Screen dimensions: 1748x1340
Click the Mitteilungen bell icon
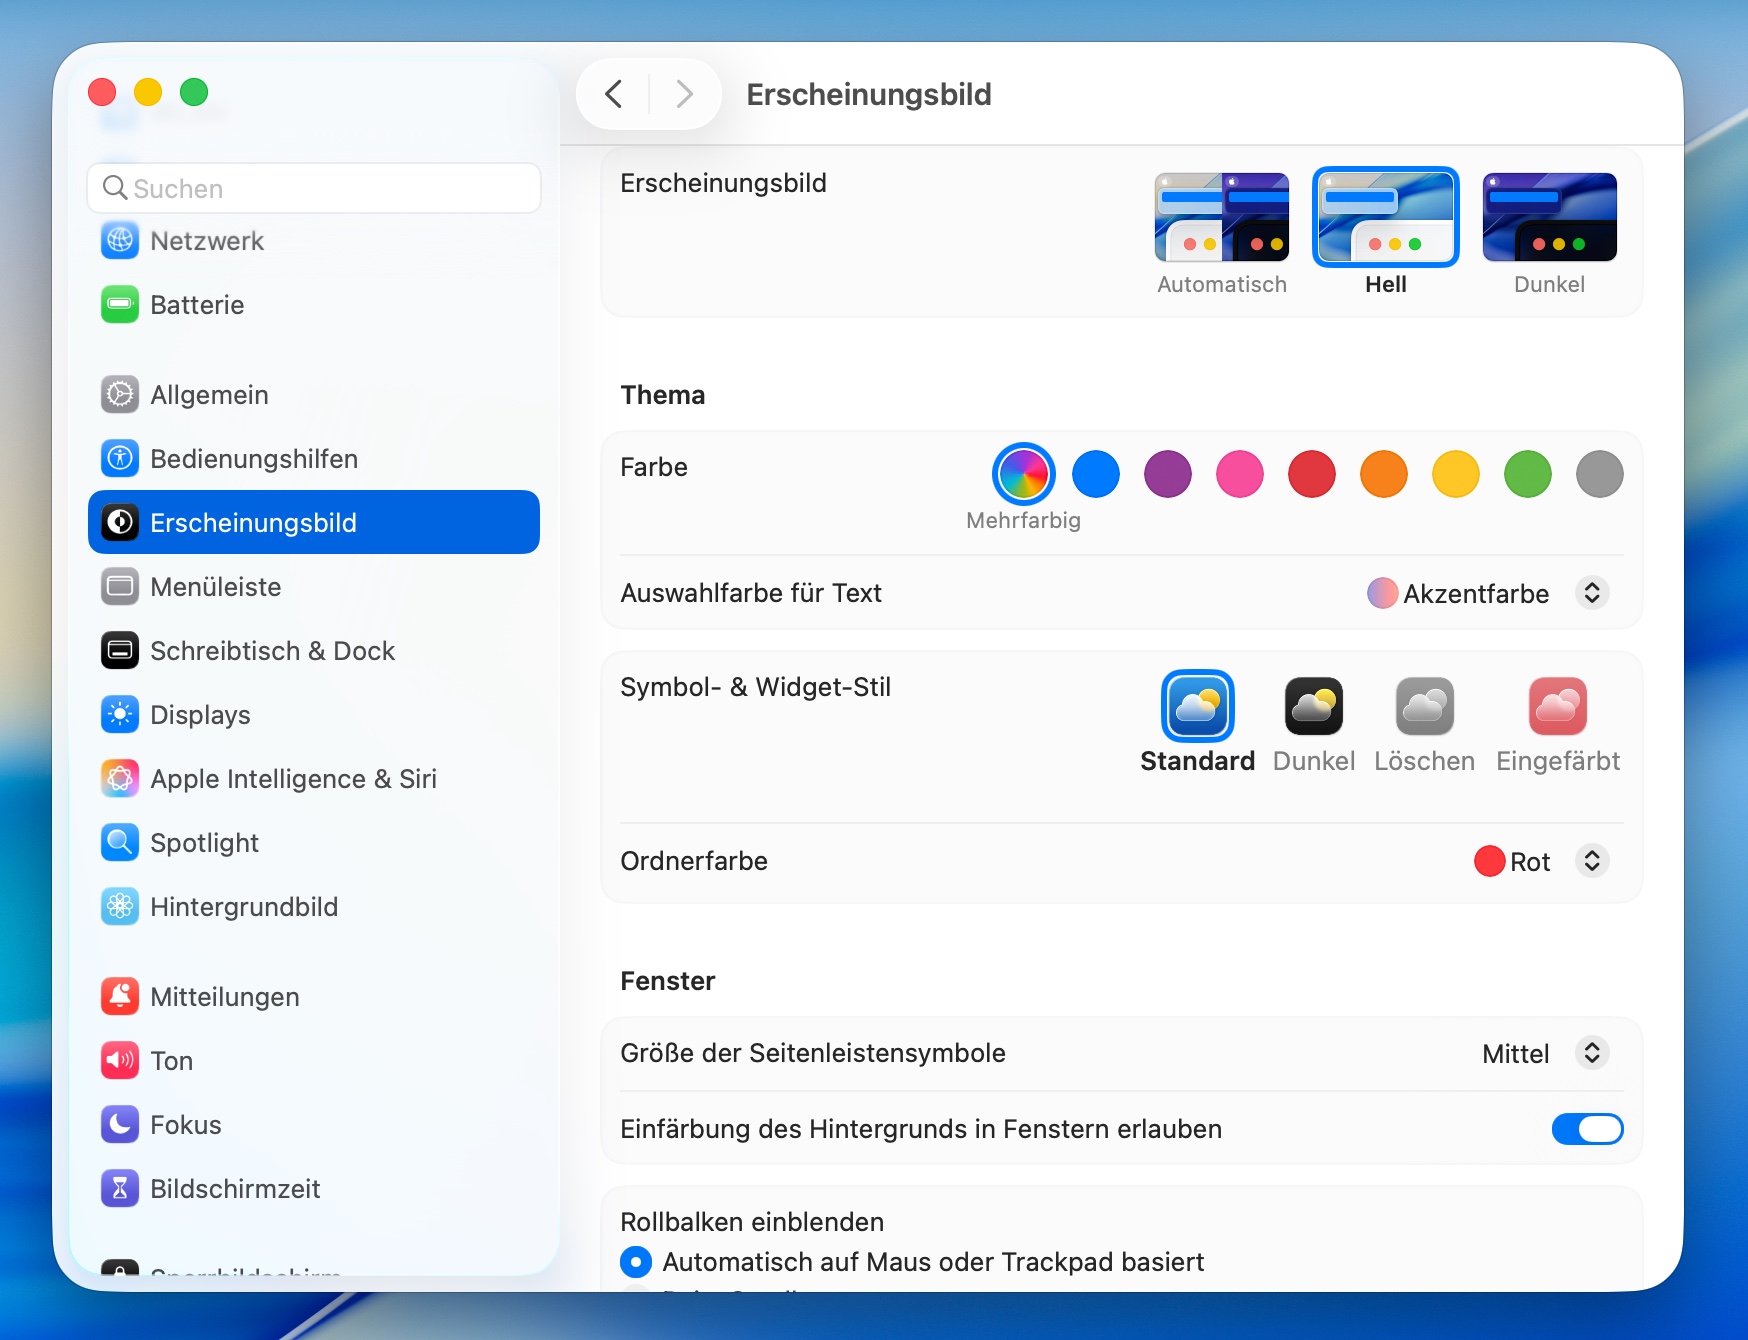pos(120,997)
